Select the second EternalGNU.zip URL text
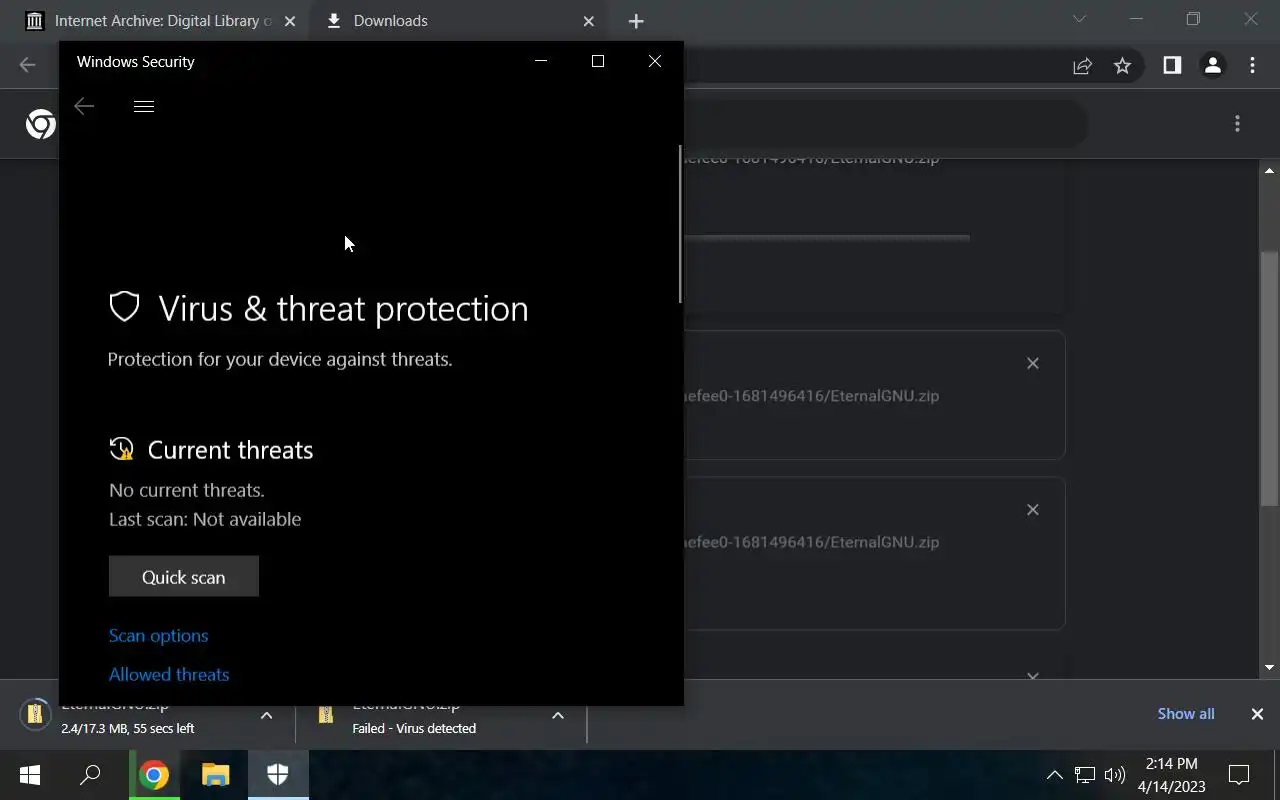 [812, 396]
